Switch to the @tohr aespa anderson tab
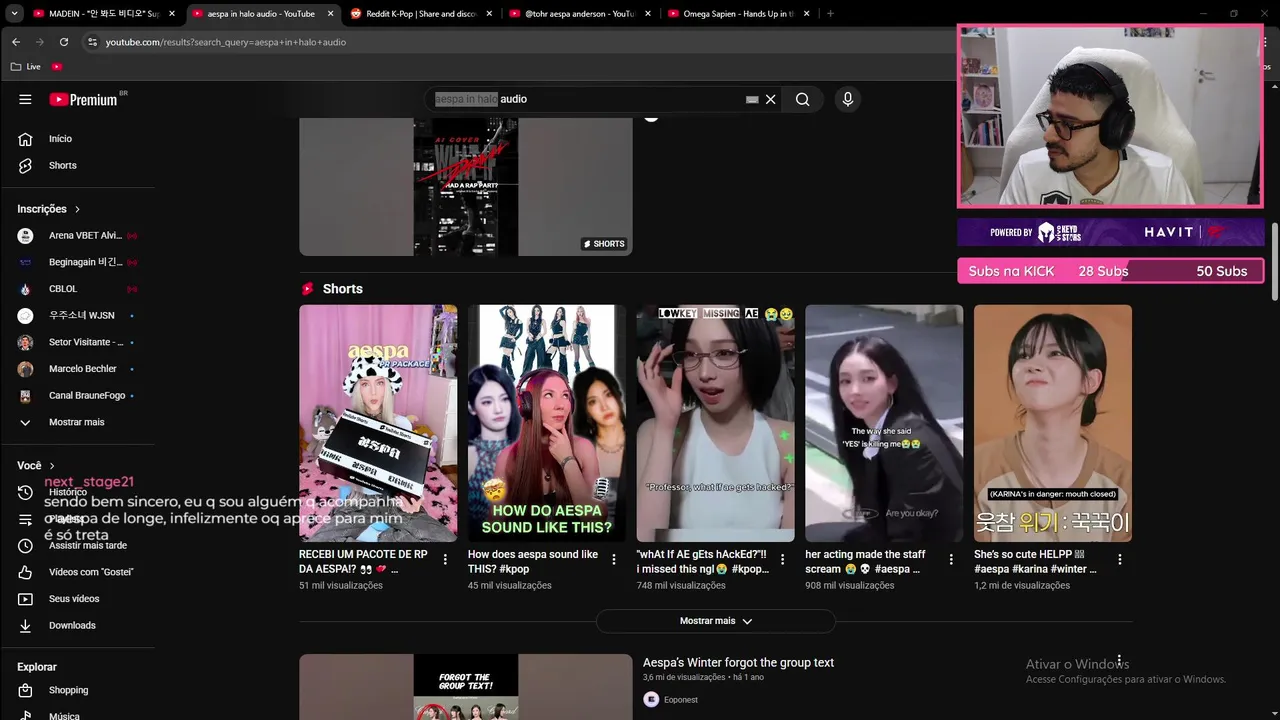 coord(578,14)
